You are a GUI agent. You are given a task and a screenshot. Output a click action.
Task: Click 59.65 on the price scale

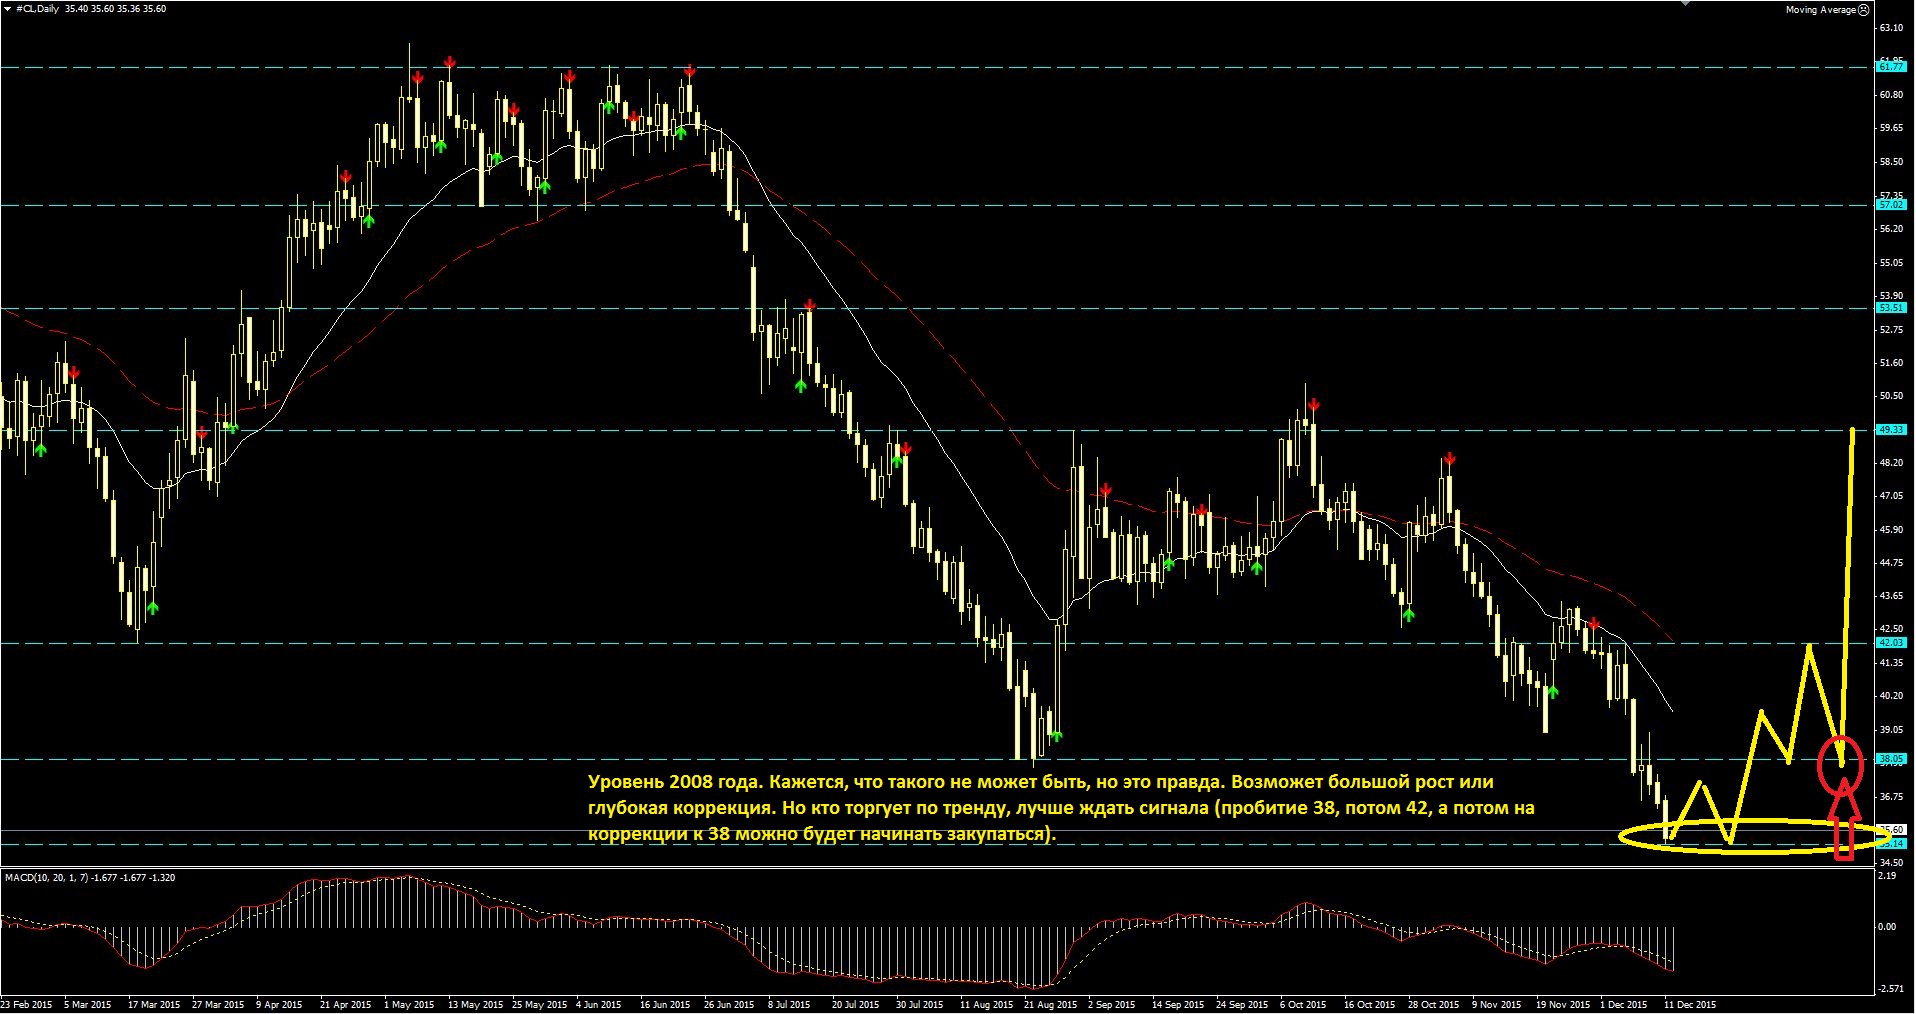[x=1891, y=128]
